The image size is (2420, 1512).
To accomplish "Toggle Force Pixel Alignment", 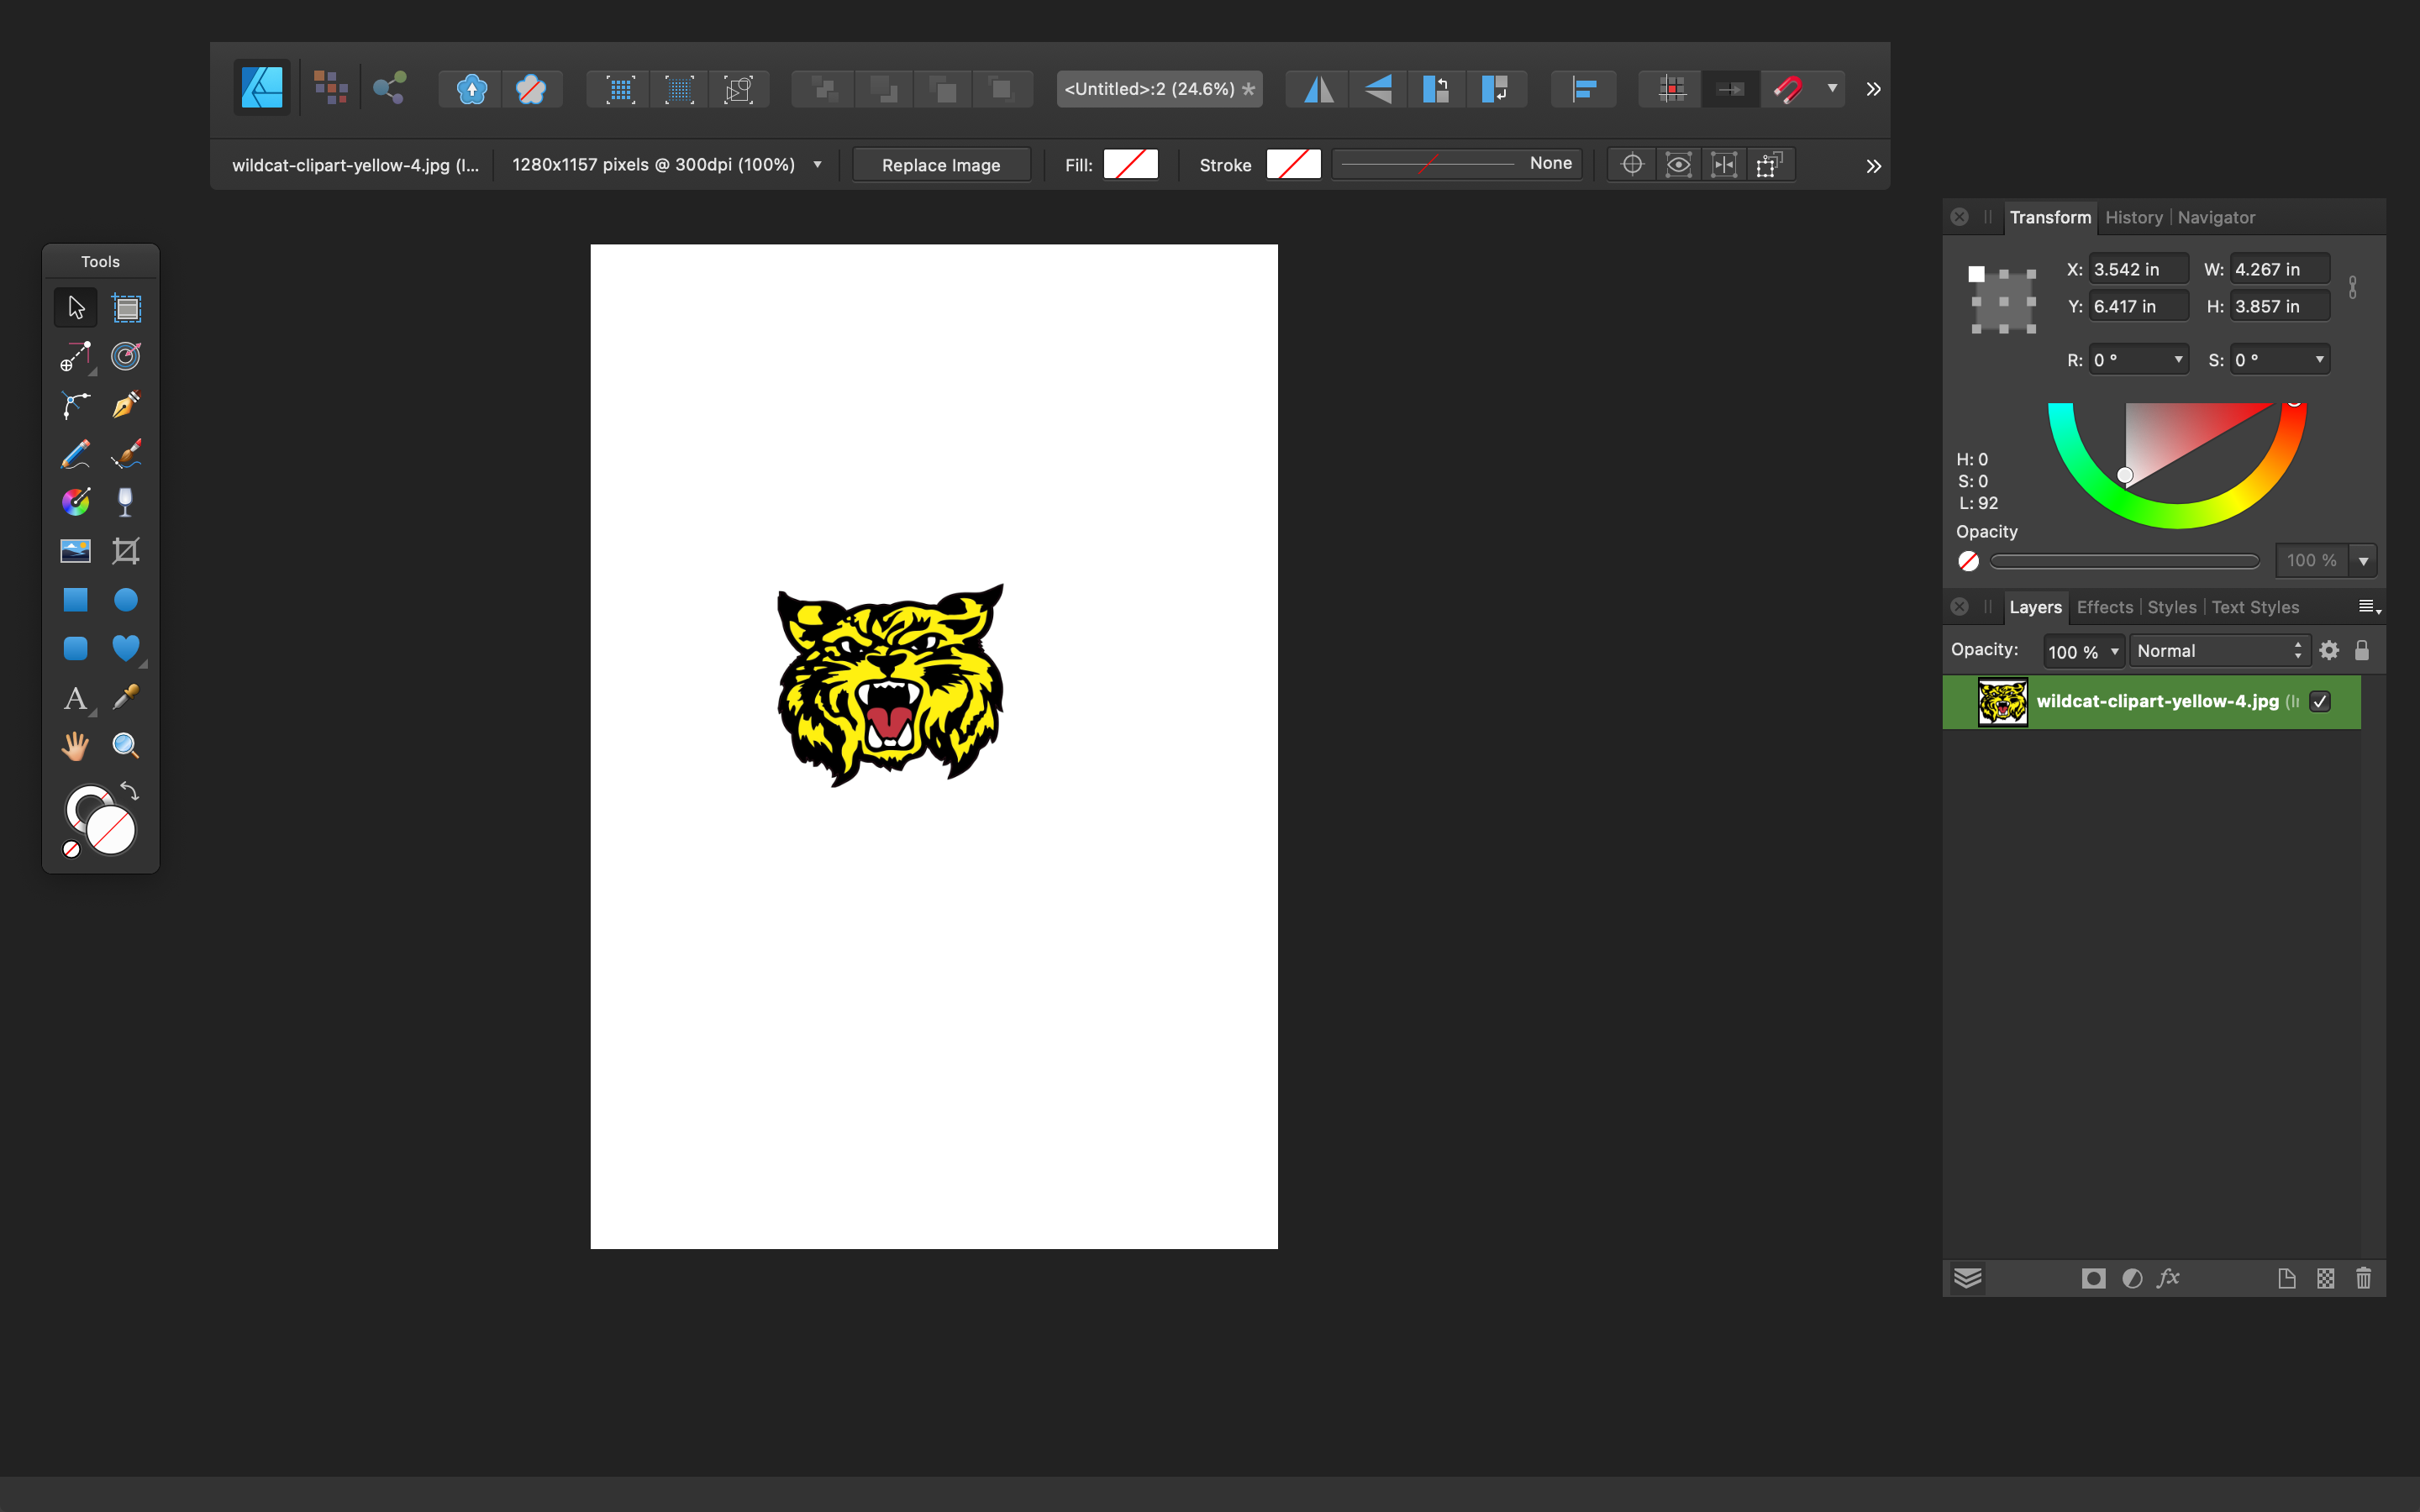I will 1672,89.
